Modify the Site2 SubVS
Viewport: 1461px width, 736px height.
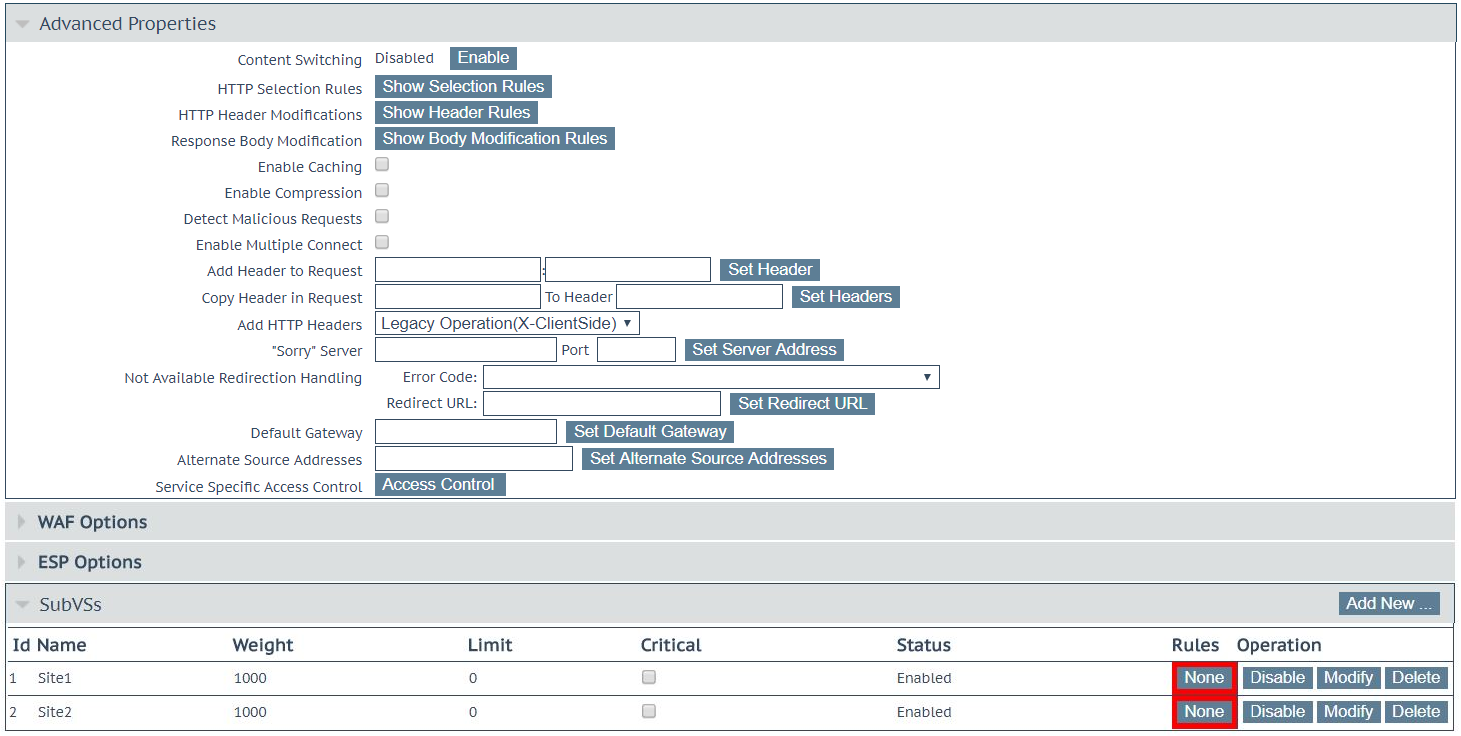pyautogui.click(x=1348, y=711)
